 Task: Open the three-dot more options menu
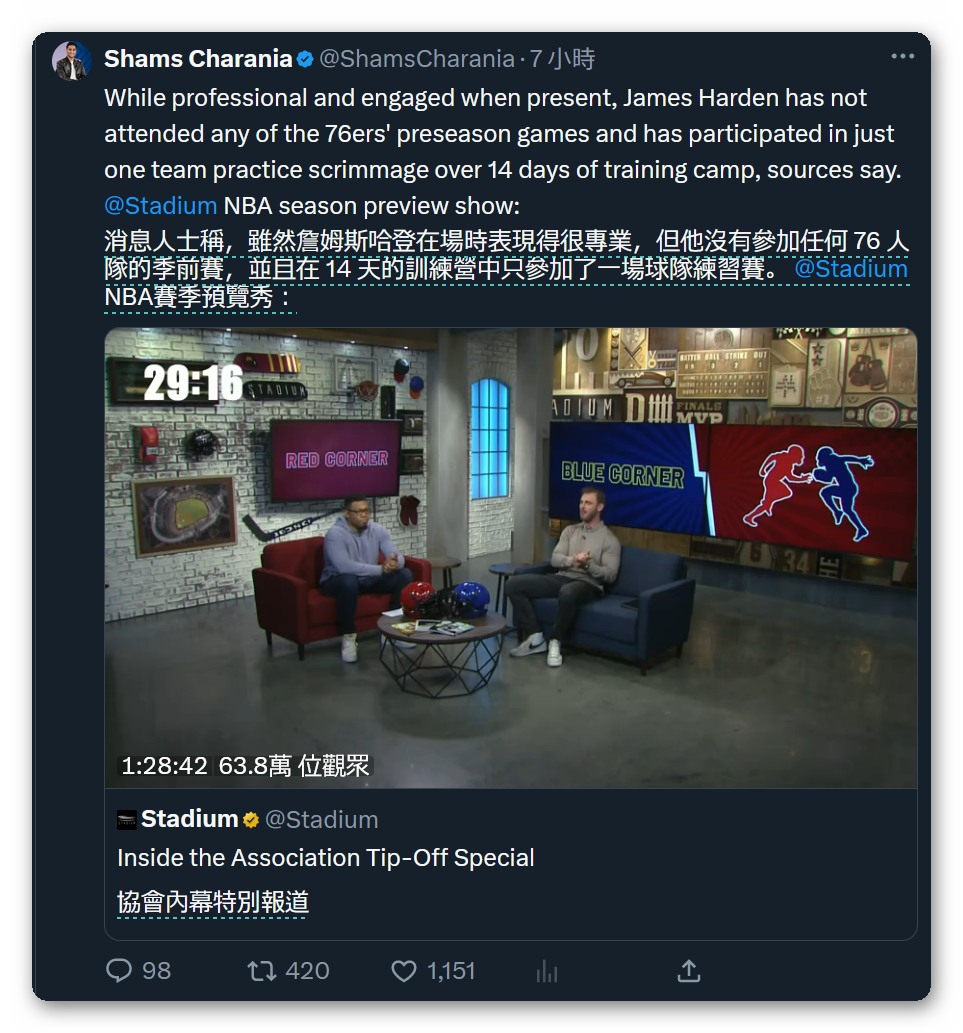point(902,57)
